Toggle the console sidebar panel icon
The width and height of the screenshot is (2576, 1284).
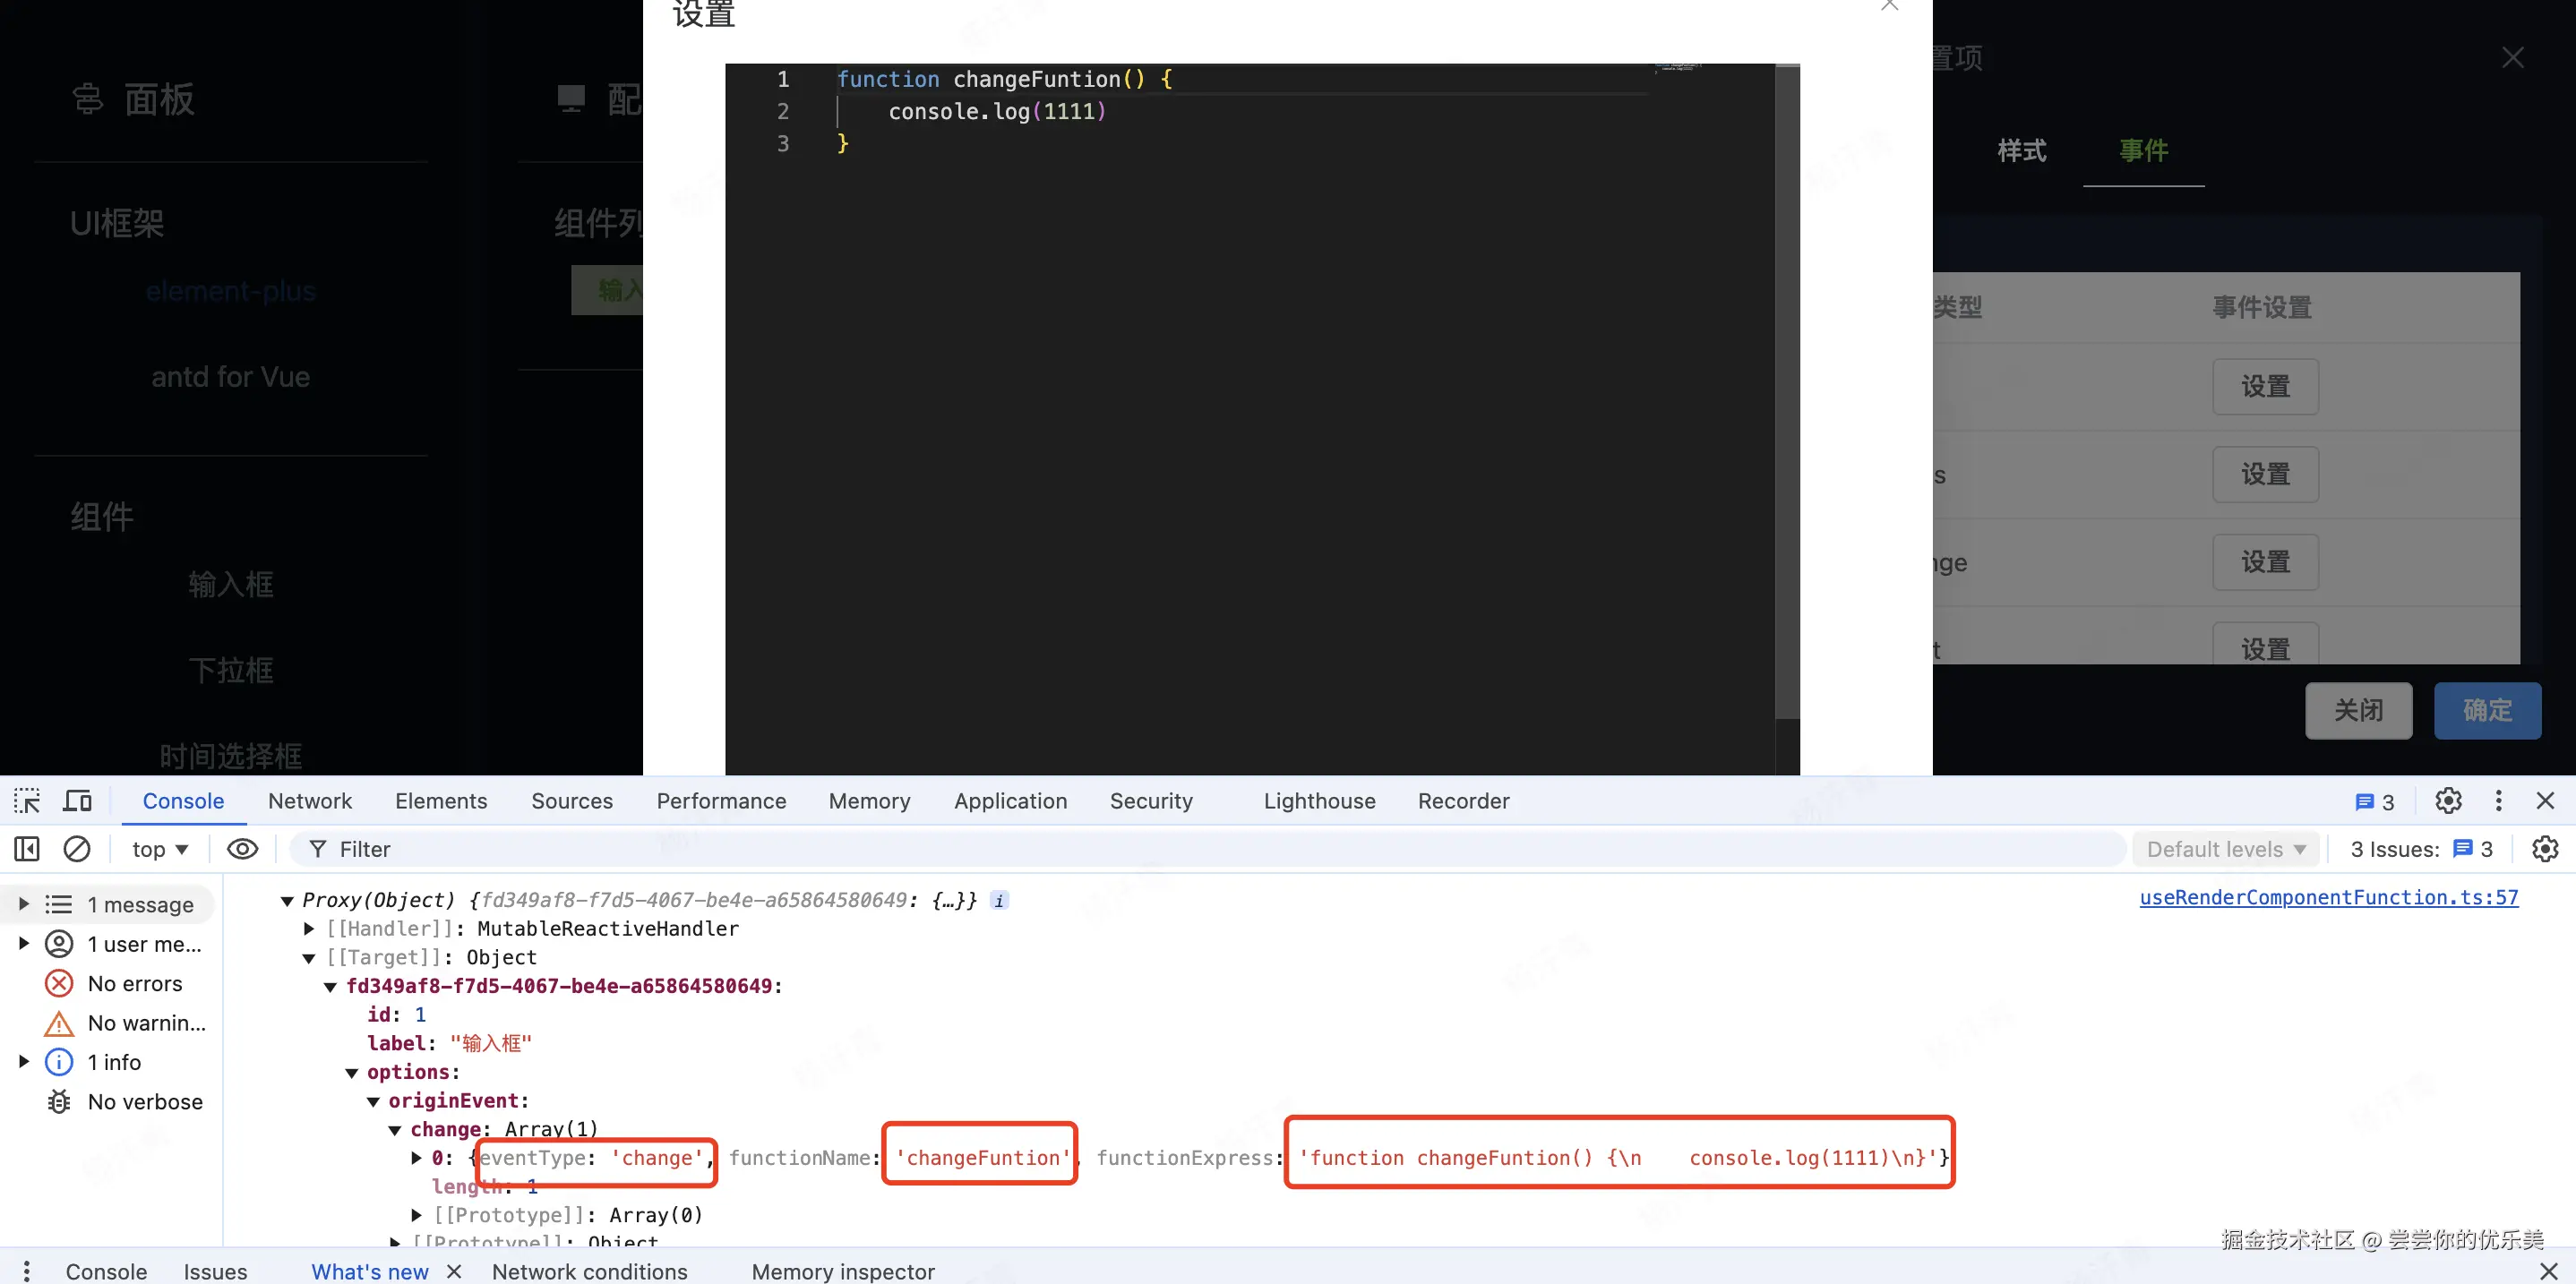coord(27,849)
